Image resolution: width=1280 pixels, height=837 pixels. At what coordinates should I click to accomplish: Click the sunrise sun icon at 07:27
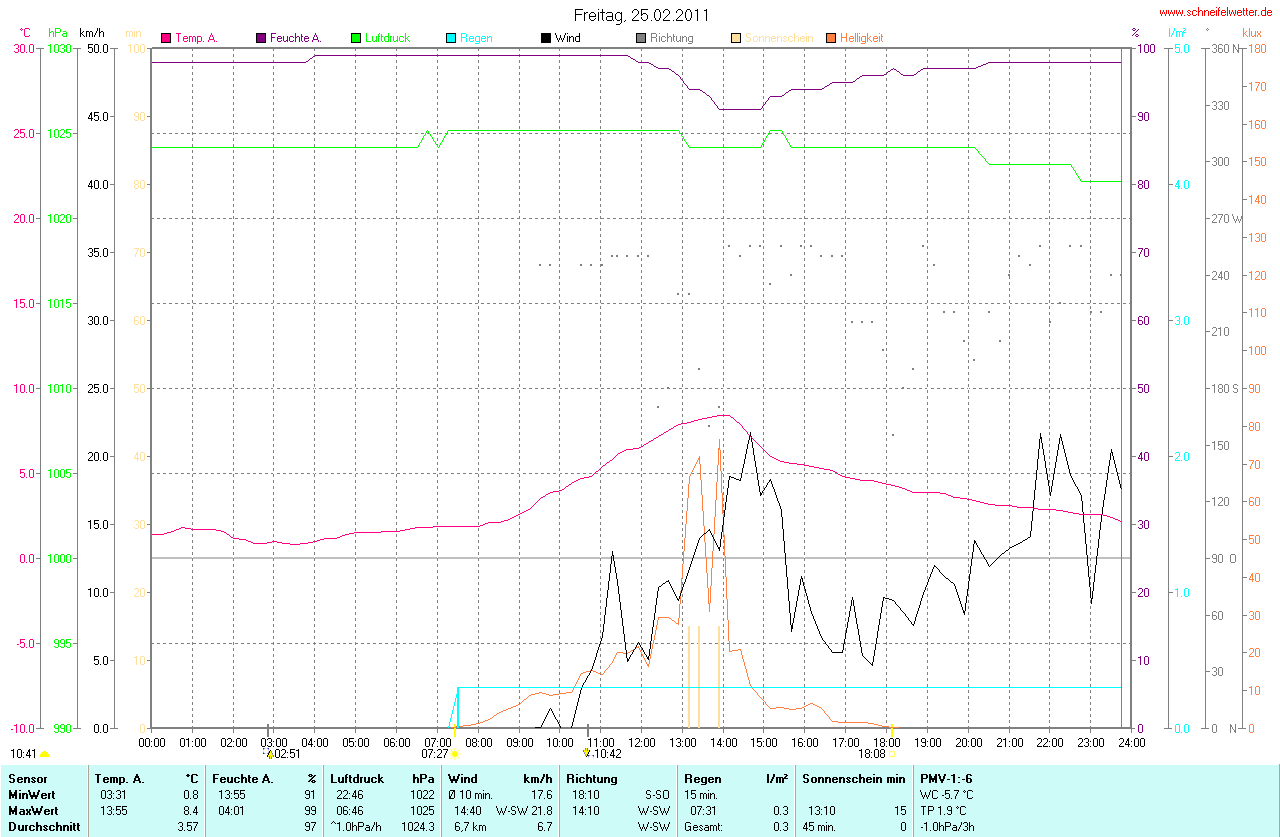[x=455, y=754]
